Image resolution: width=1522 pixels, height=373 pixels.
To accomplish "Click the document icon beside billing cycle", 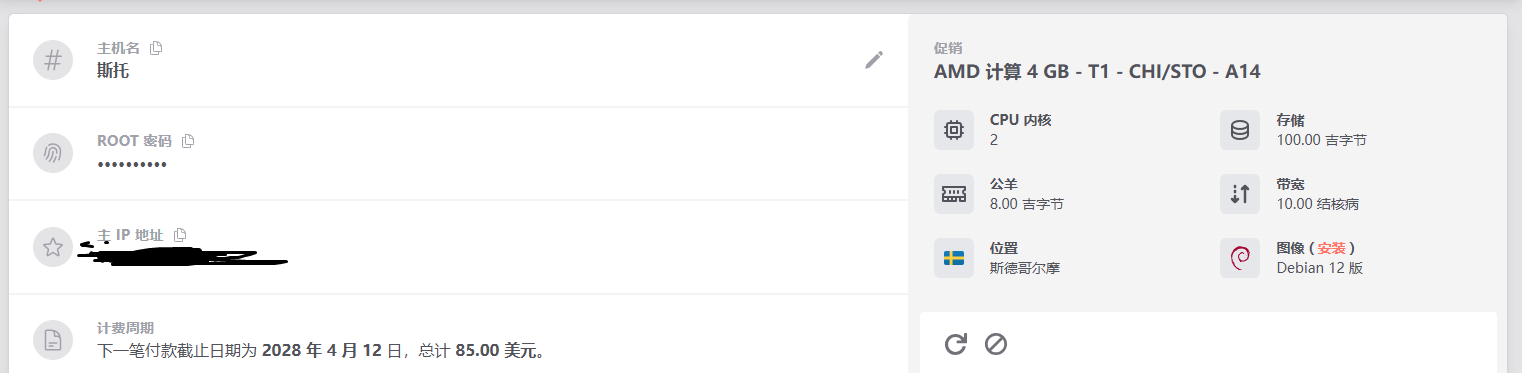I will pos(53,340).
